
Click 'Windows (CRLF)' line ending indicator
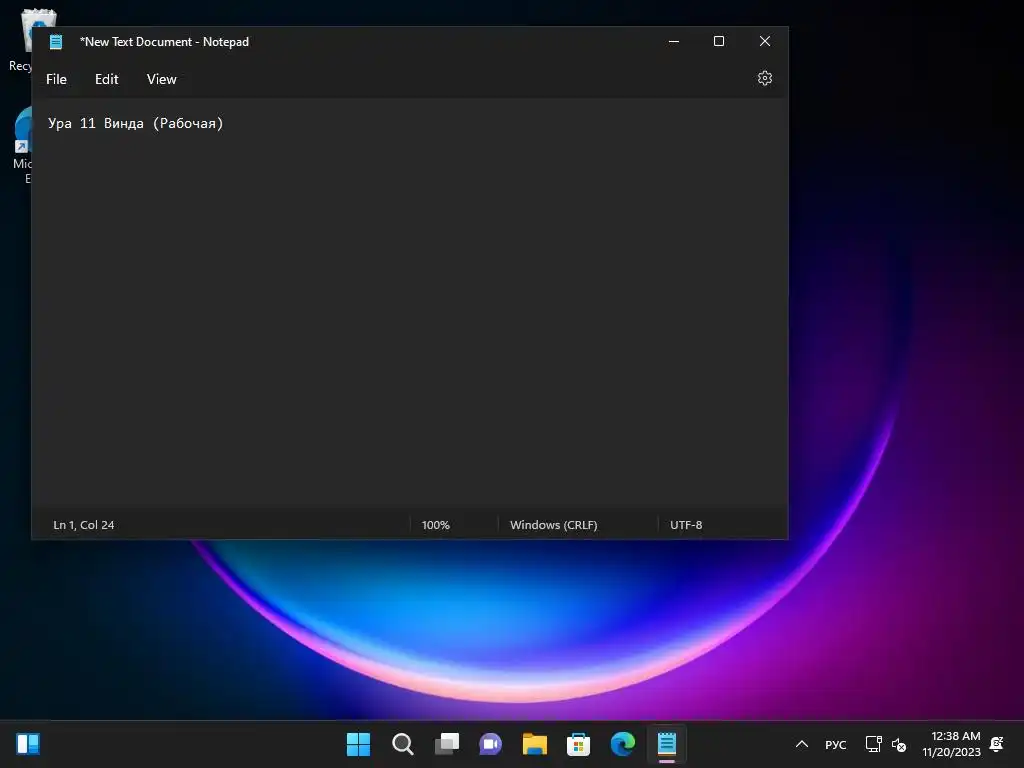pyautogui.click(x=554, y=525)
